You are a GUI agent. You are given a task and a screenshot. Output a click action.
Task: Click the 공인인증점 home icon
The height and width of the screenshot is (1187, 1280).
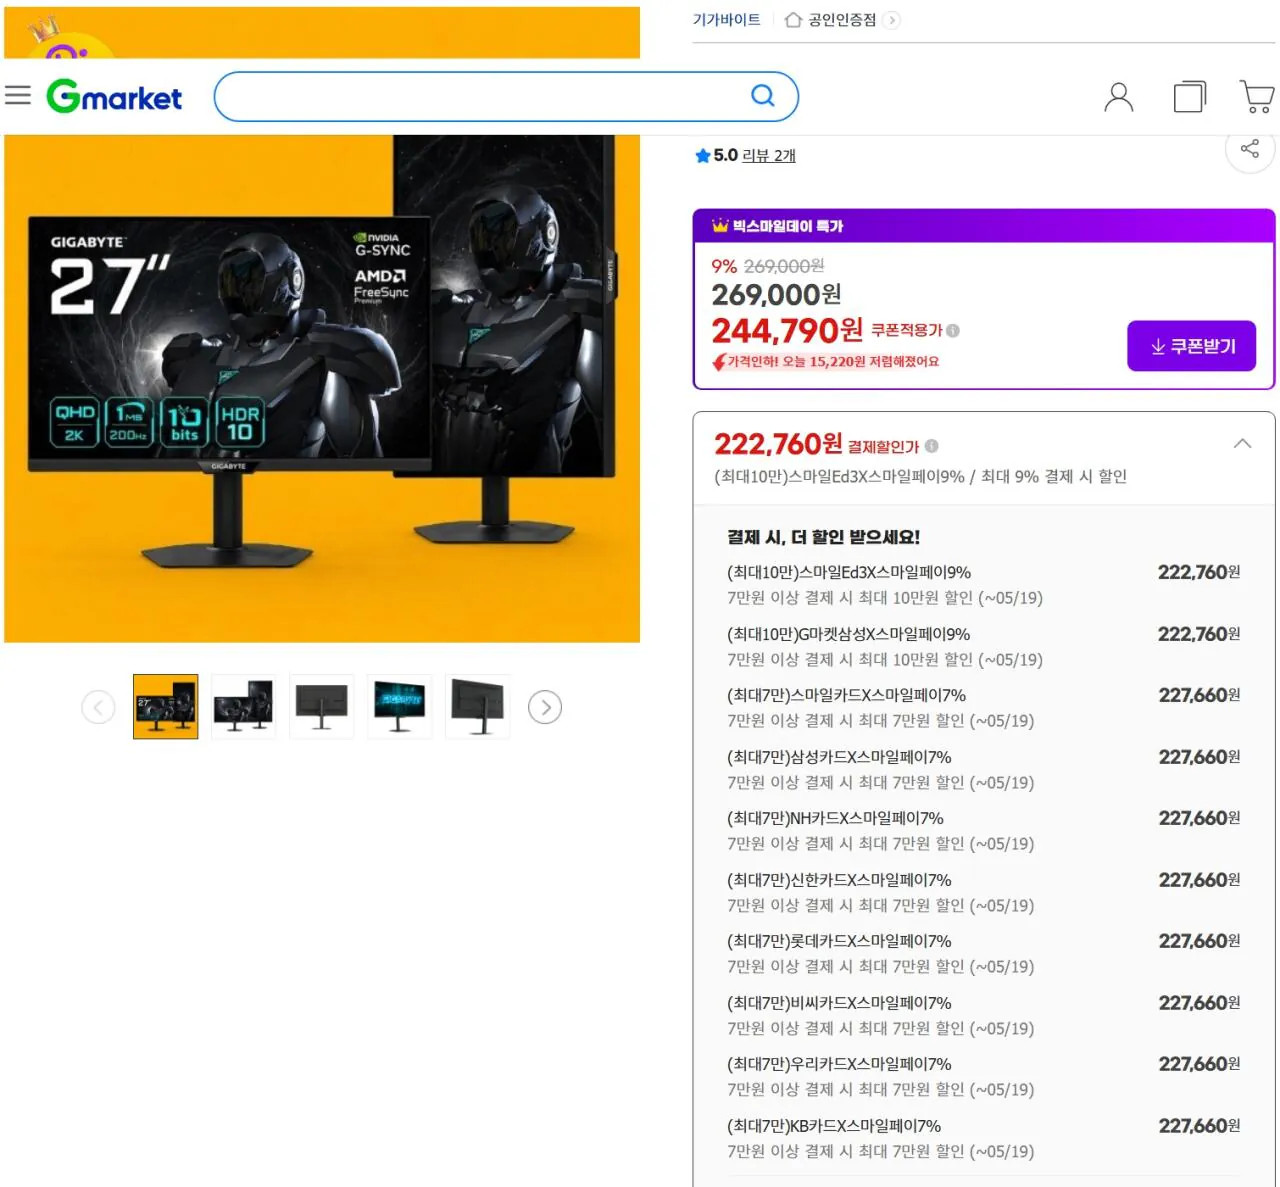(793, 20)
